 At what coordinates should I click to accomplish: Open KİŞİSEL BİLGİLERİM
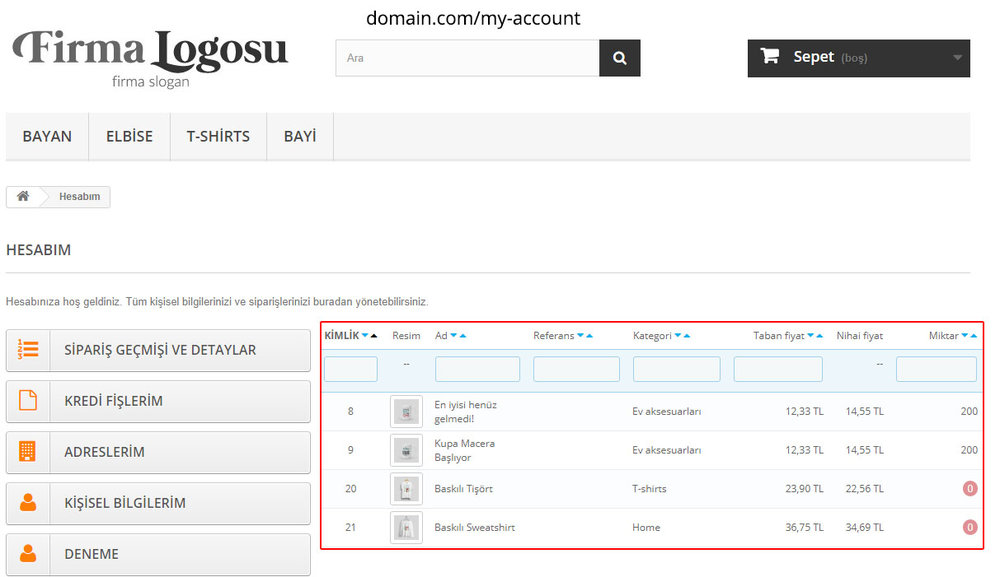158,503
